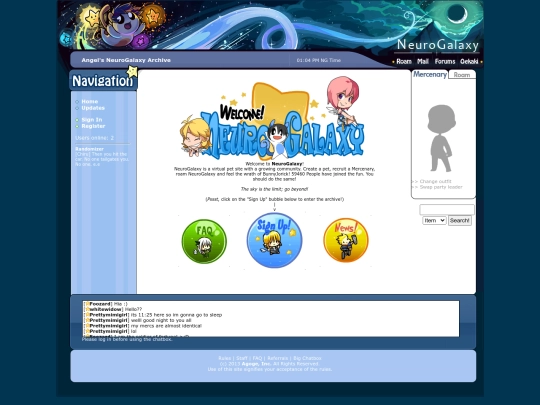The width and height of the screenshot is (540, 405).
Task: Open Referrals link in footer
Action: pyautogui.click(x=278, y=358)
